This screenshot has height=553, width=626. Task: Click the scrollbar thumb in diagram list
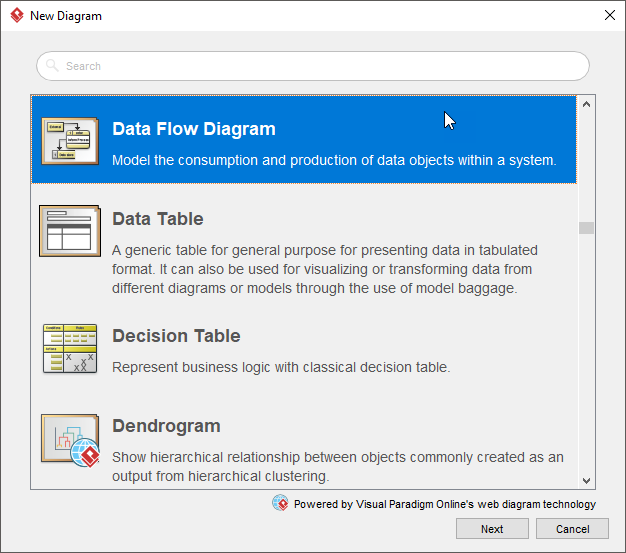coord(586,228)
